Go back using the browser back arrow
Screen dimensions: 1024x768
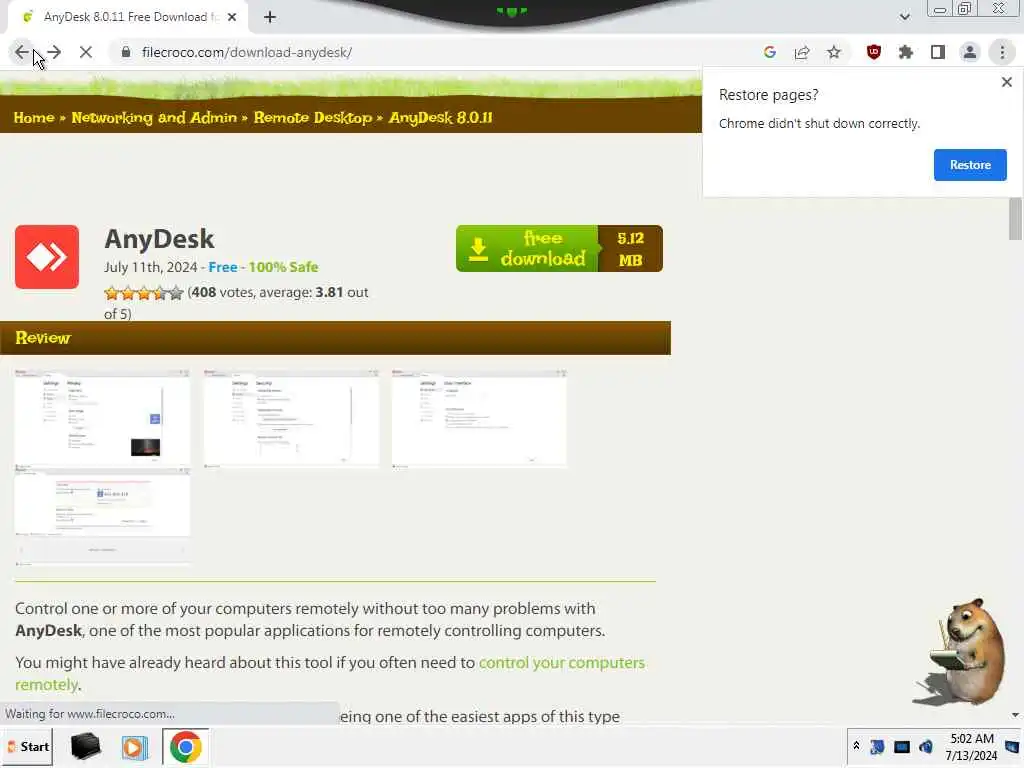[22, 52]
